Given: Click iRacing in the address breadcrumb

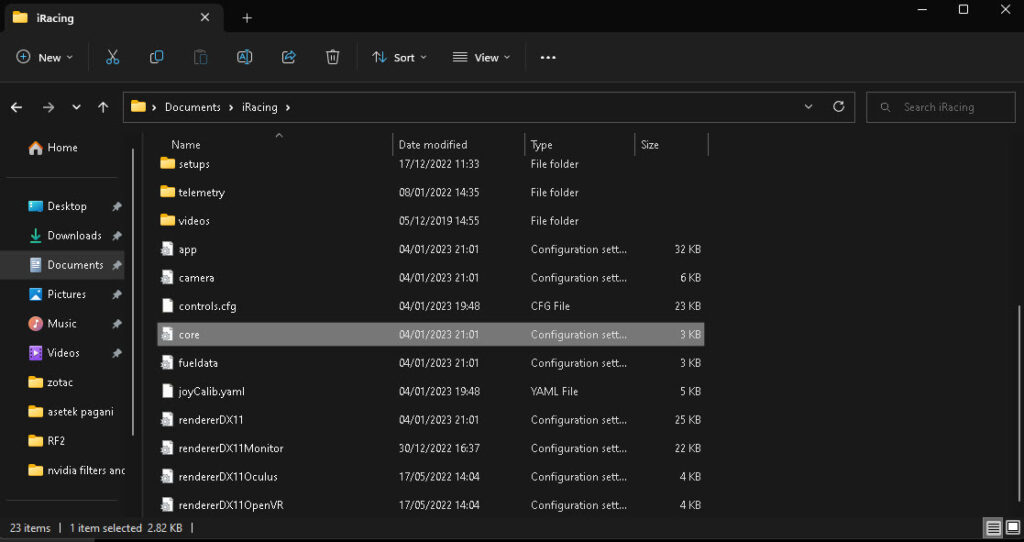Looking at the screenshot, I should point(260,107).
